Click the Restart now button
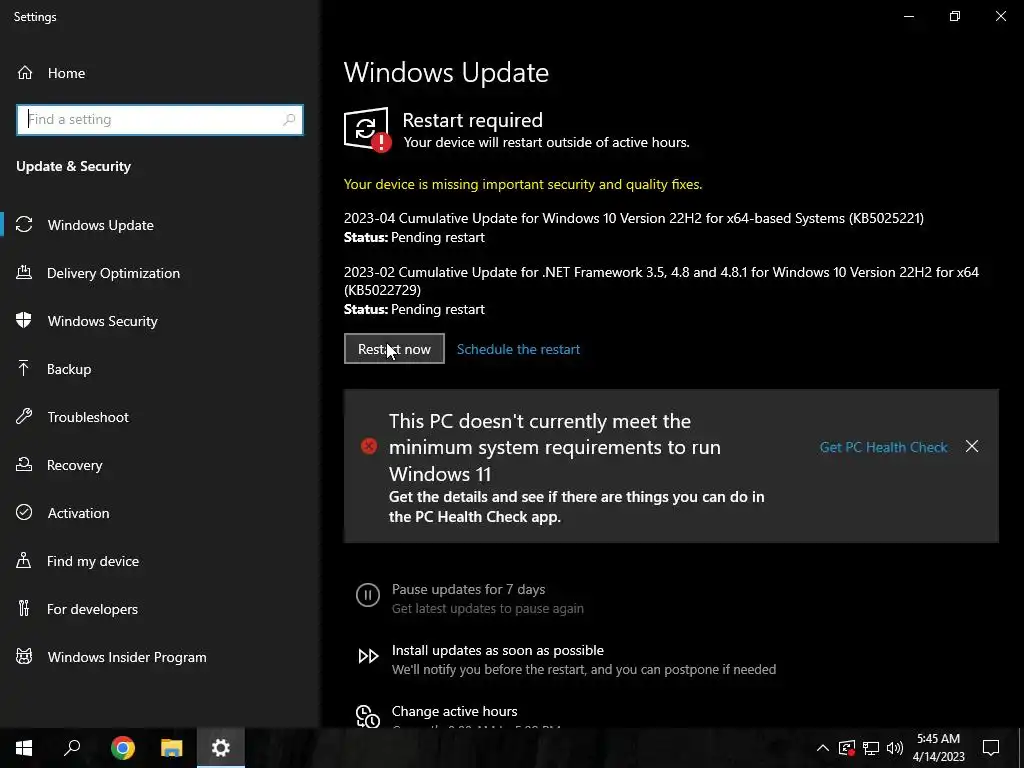The image size is (1024, 768). [394, 349]
